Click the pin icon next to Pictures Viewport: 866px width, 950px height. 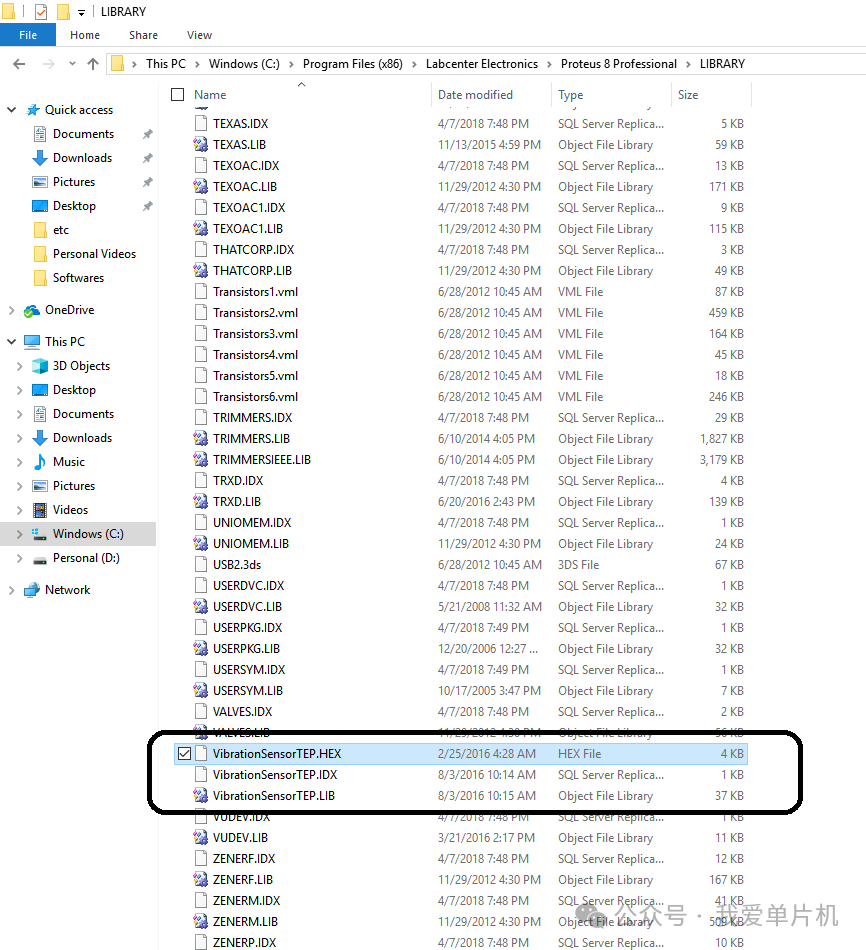click(x=147, y=182)
